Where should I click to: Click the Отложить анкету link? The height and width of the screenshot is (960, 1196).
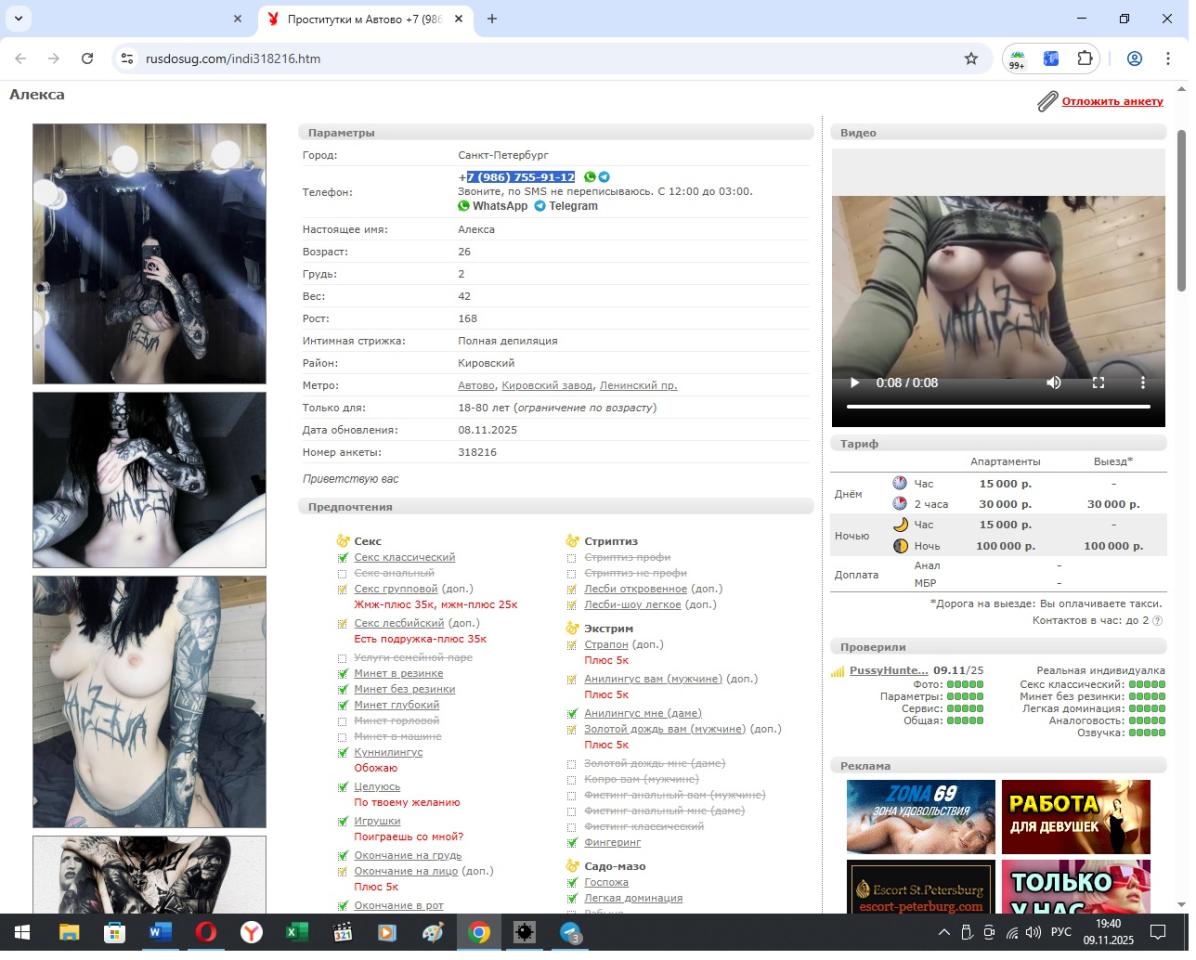coord(1111,101)
